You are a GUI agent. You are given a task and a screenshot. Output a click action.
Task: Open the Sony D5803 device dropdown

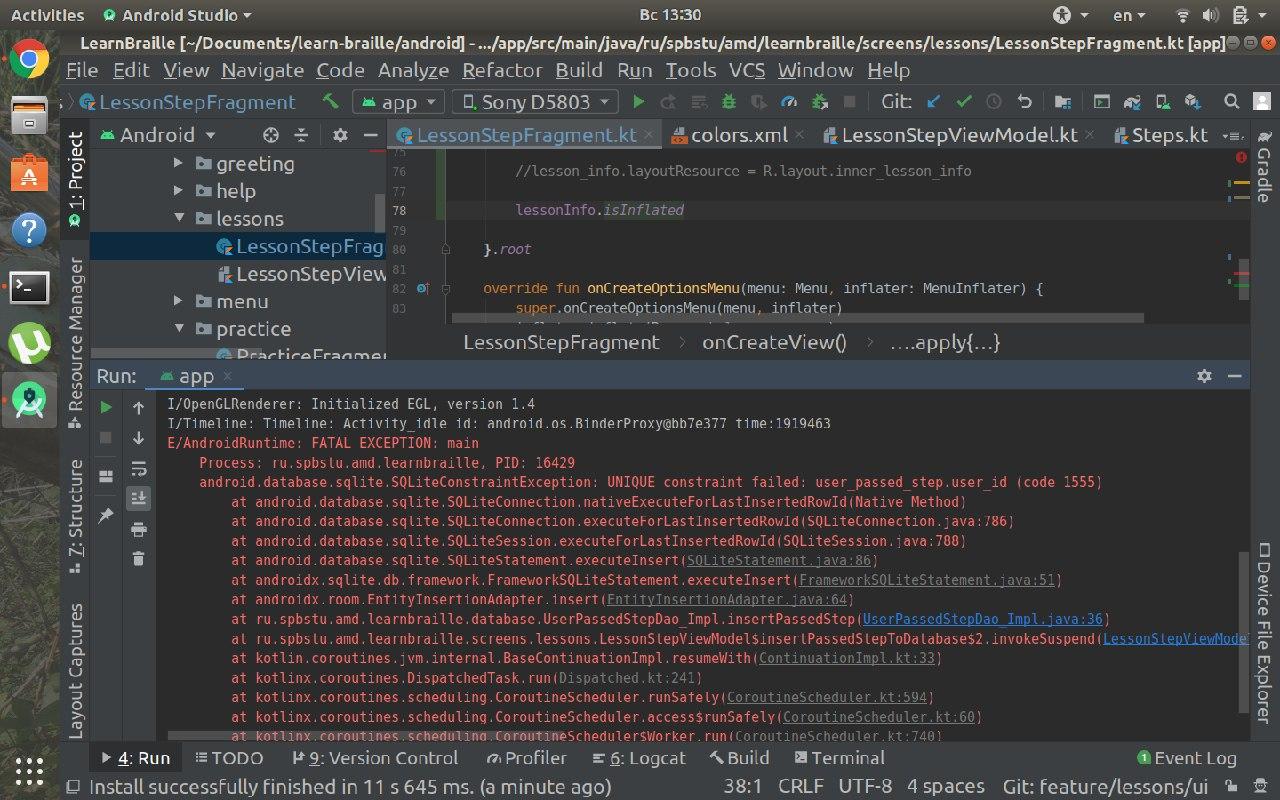tap(535, 102)
